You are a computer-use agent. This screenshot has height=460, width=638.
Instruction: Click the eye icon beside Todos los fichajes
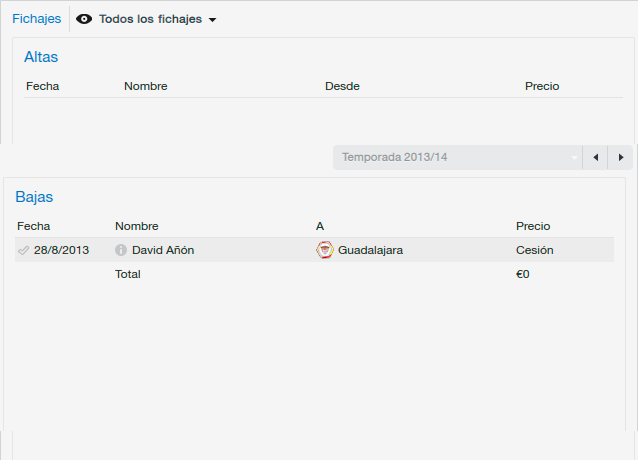click(84, 19)
